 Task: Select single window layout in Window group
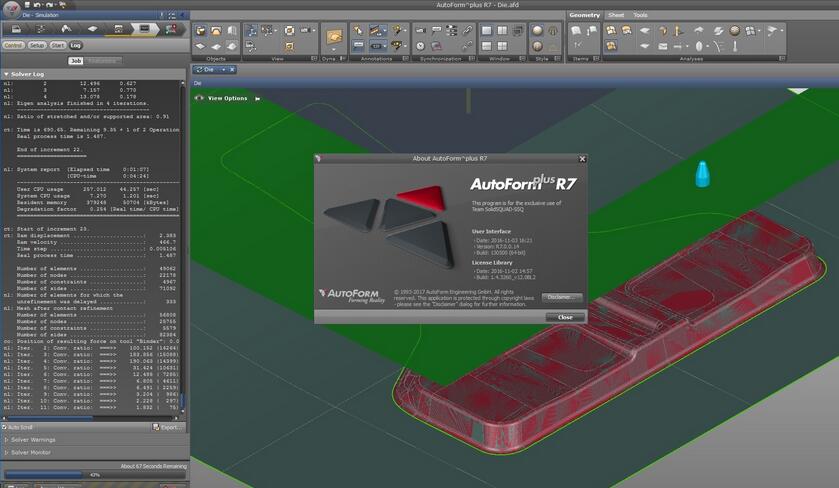(486, 31)
